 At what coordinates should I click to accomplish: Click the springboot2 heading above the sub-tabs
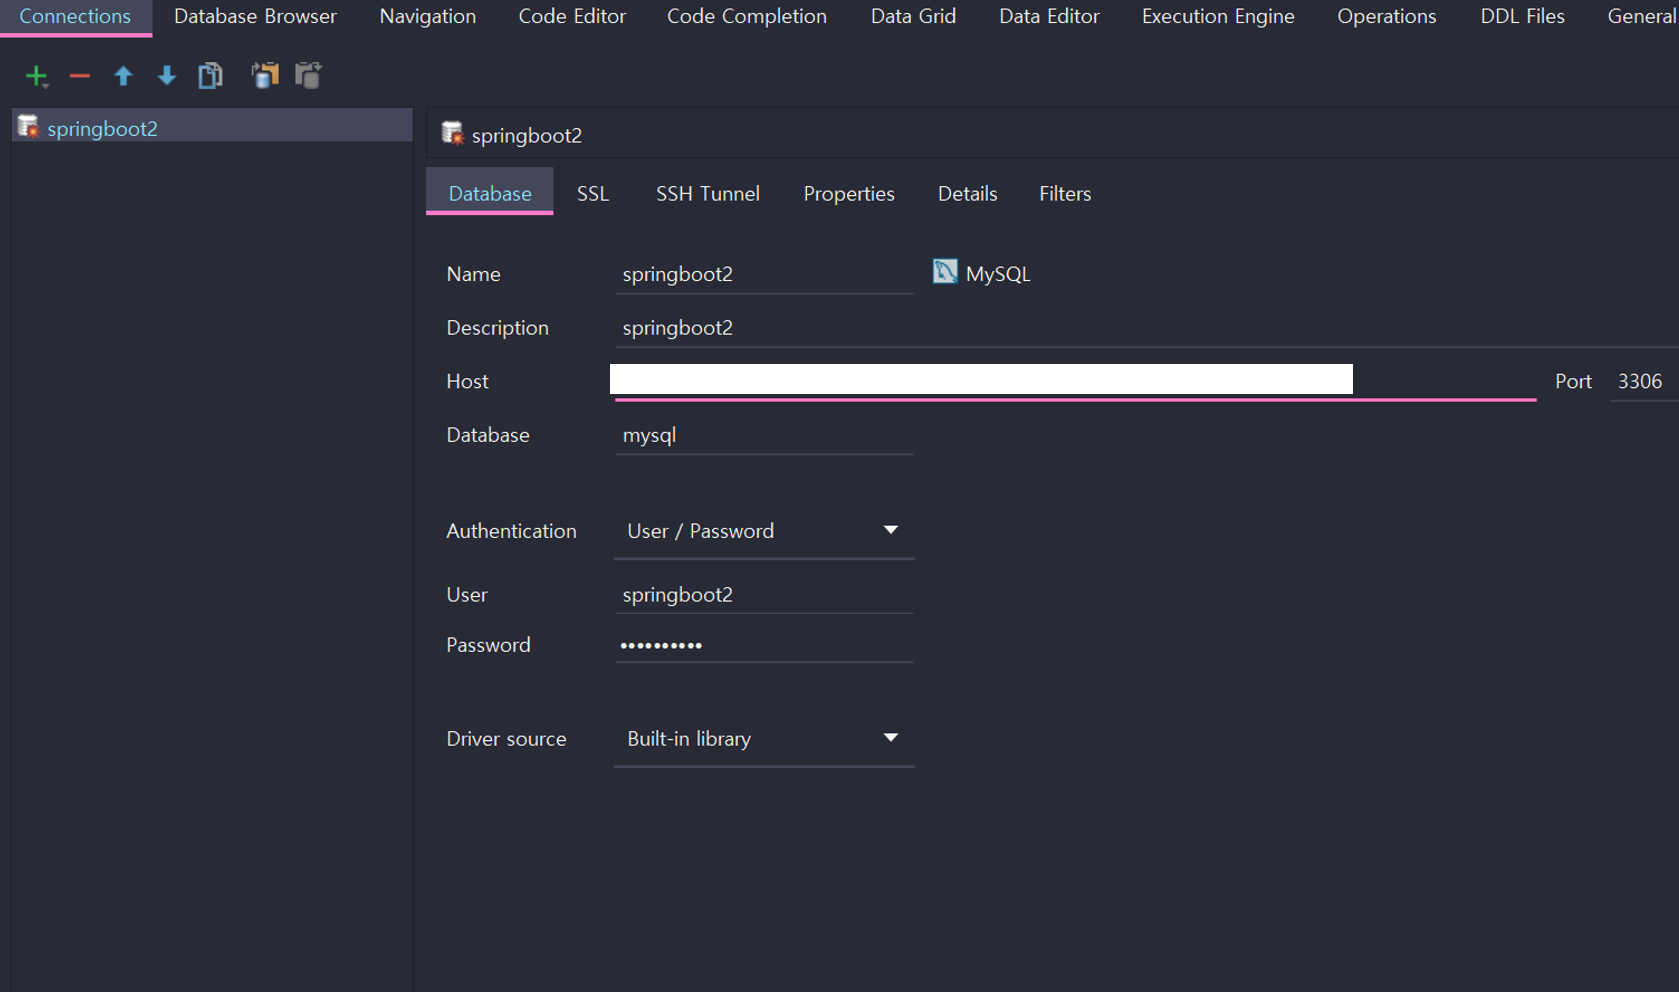pos(527,135)
